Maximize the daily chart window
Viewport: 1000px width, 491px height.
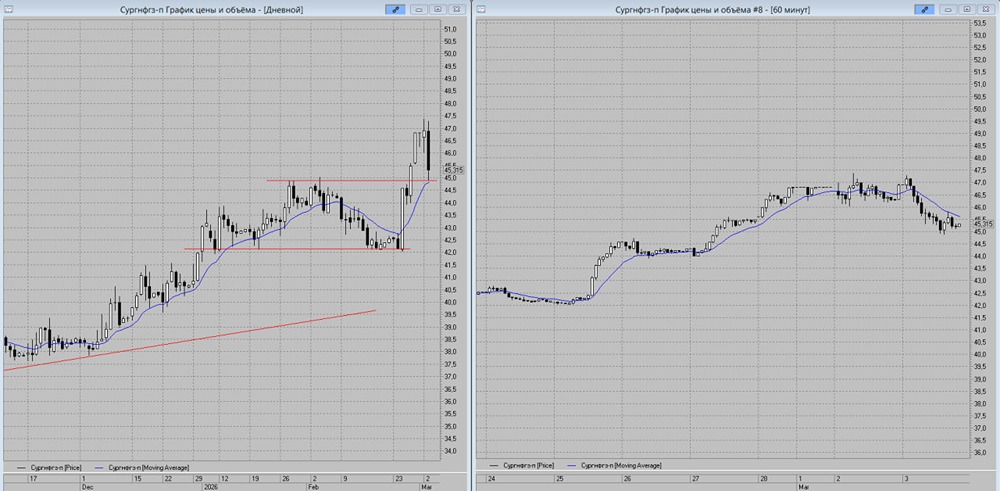(x=436, y=9)
